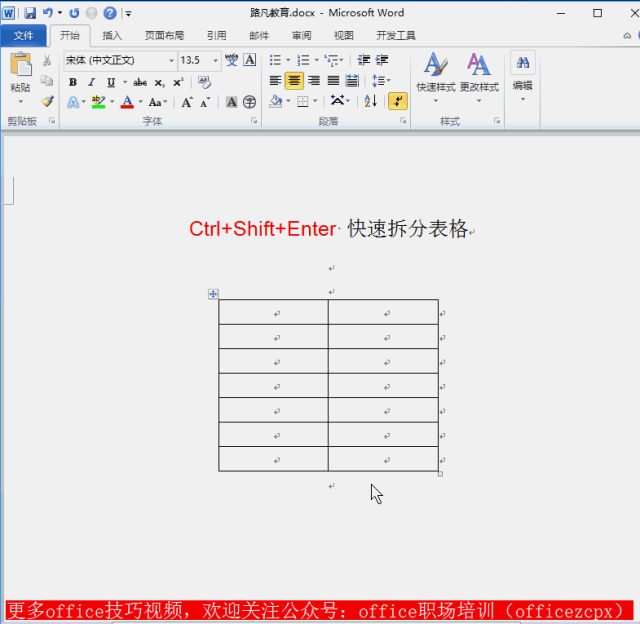Image resolution: width=640 pixels, height=624 pixels.
Task: Click the Asian layout button
Action: point(340,100)
